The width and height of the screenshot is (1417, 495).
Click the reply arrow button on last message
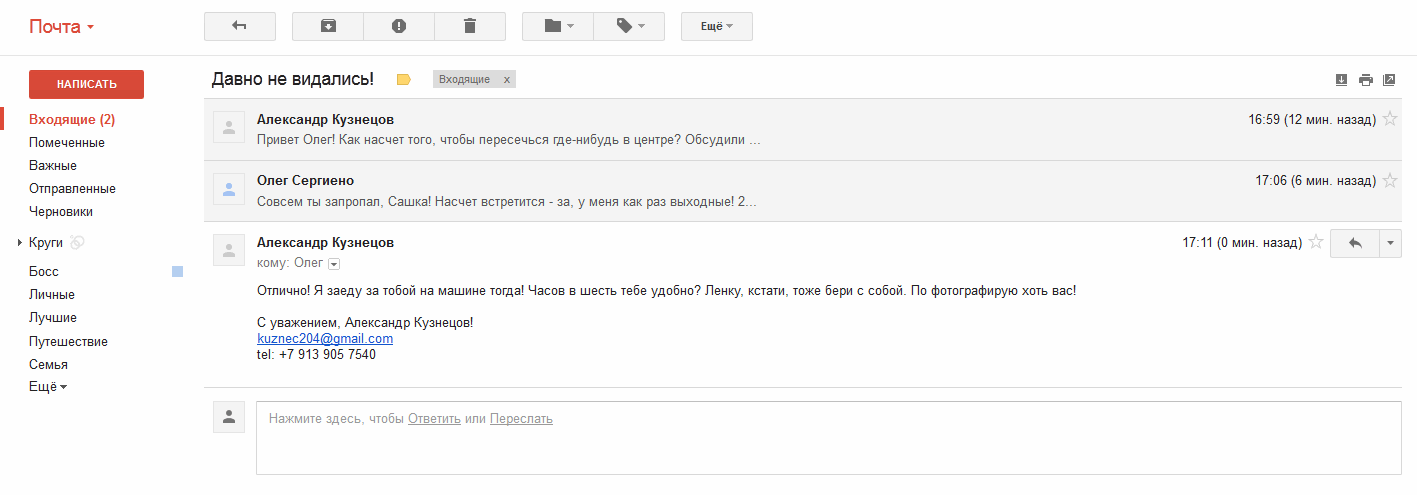coord(1355,243)
